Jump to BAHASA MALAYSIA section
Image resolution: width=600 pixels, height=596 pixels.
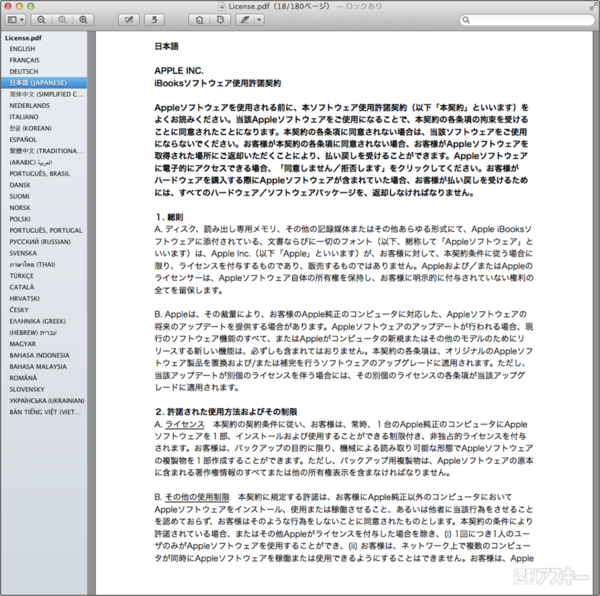(x=38, y=366)
